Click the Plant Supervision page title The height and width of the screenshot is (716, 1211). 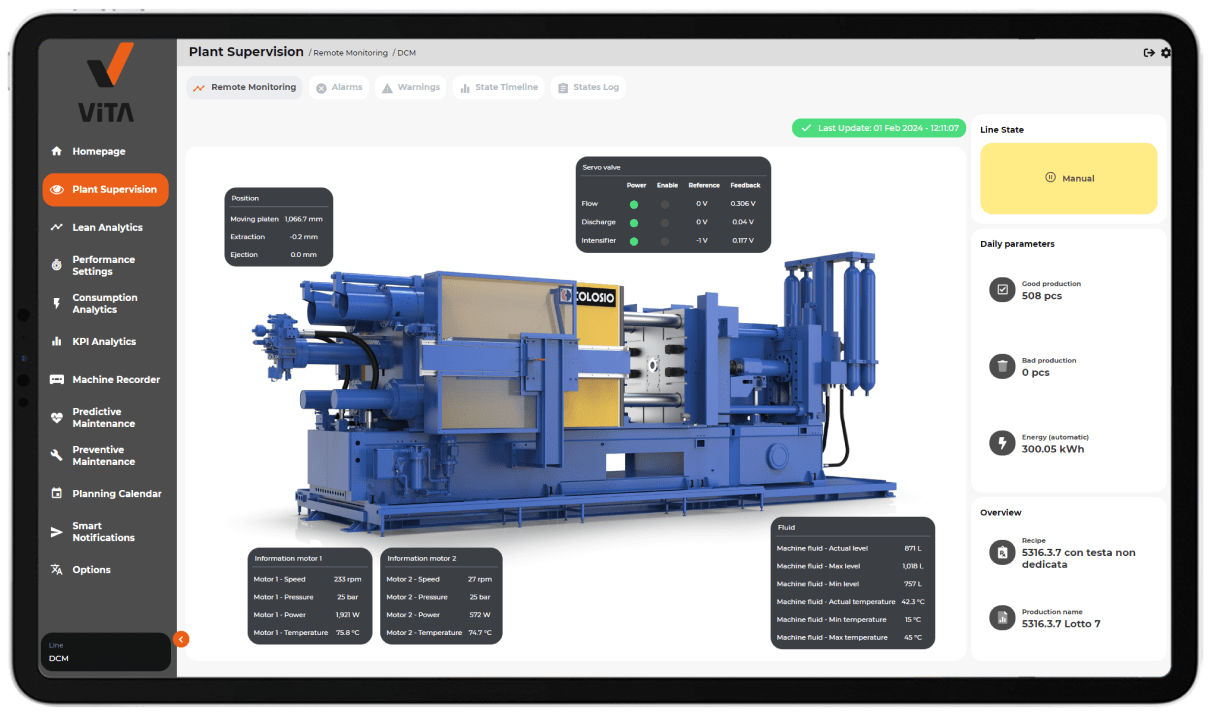[x=246, y=52]
